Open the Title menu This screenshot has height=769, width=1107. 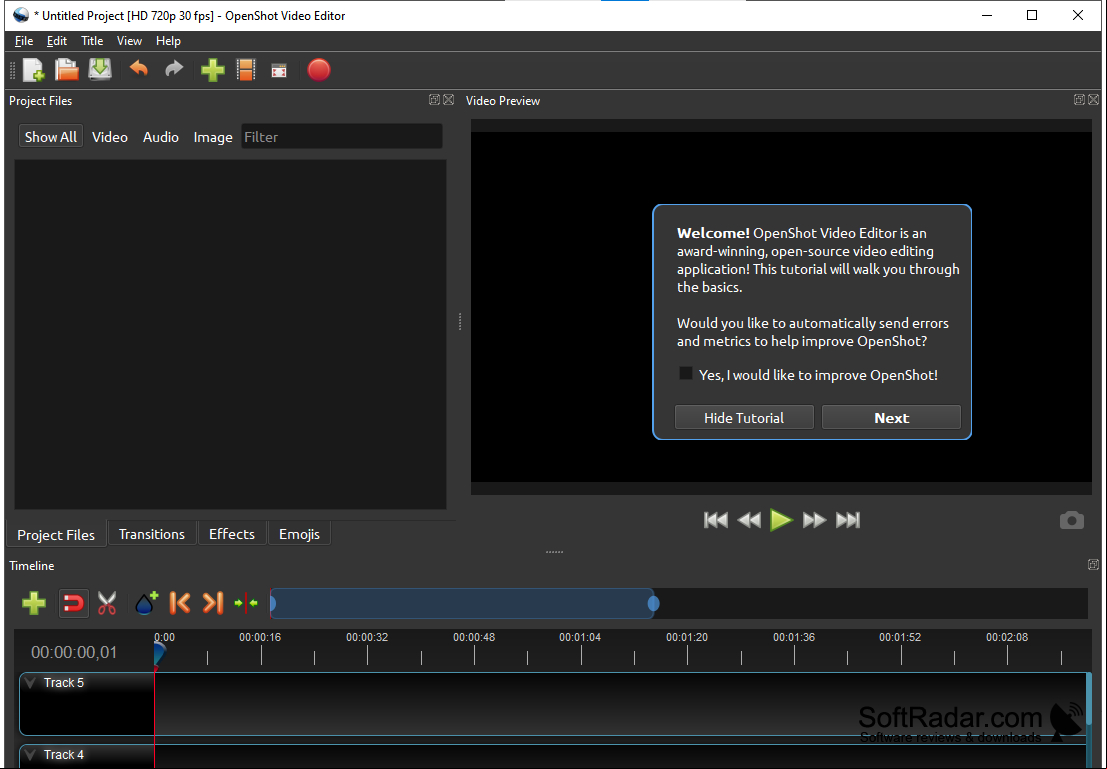tap(92, 41)
